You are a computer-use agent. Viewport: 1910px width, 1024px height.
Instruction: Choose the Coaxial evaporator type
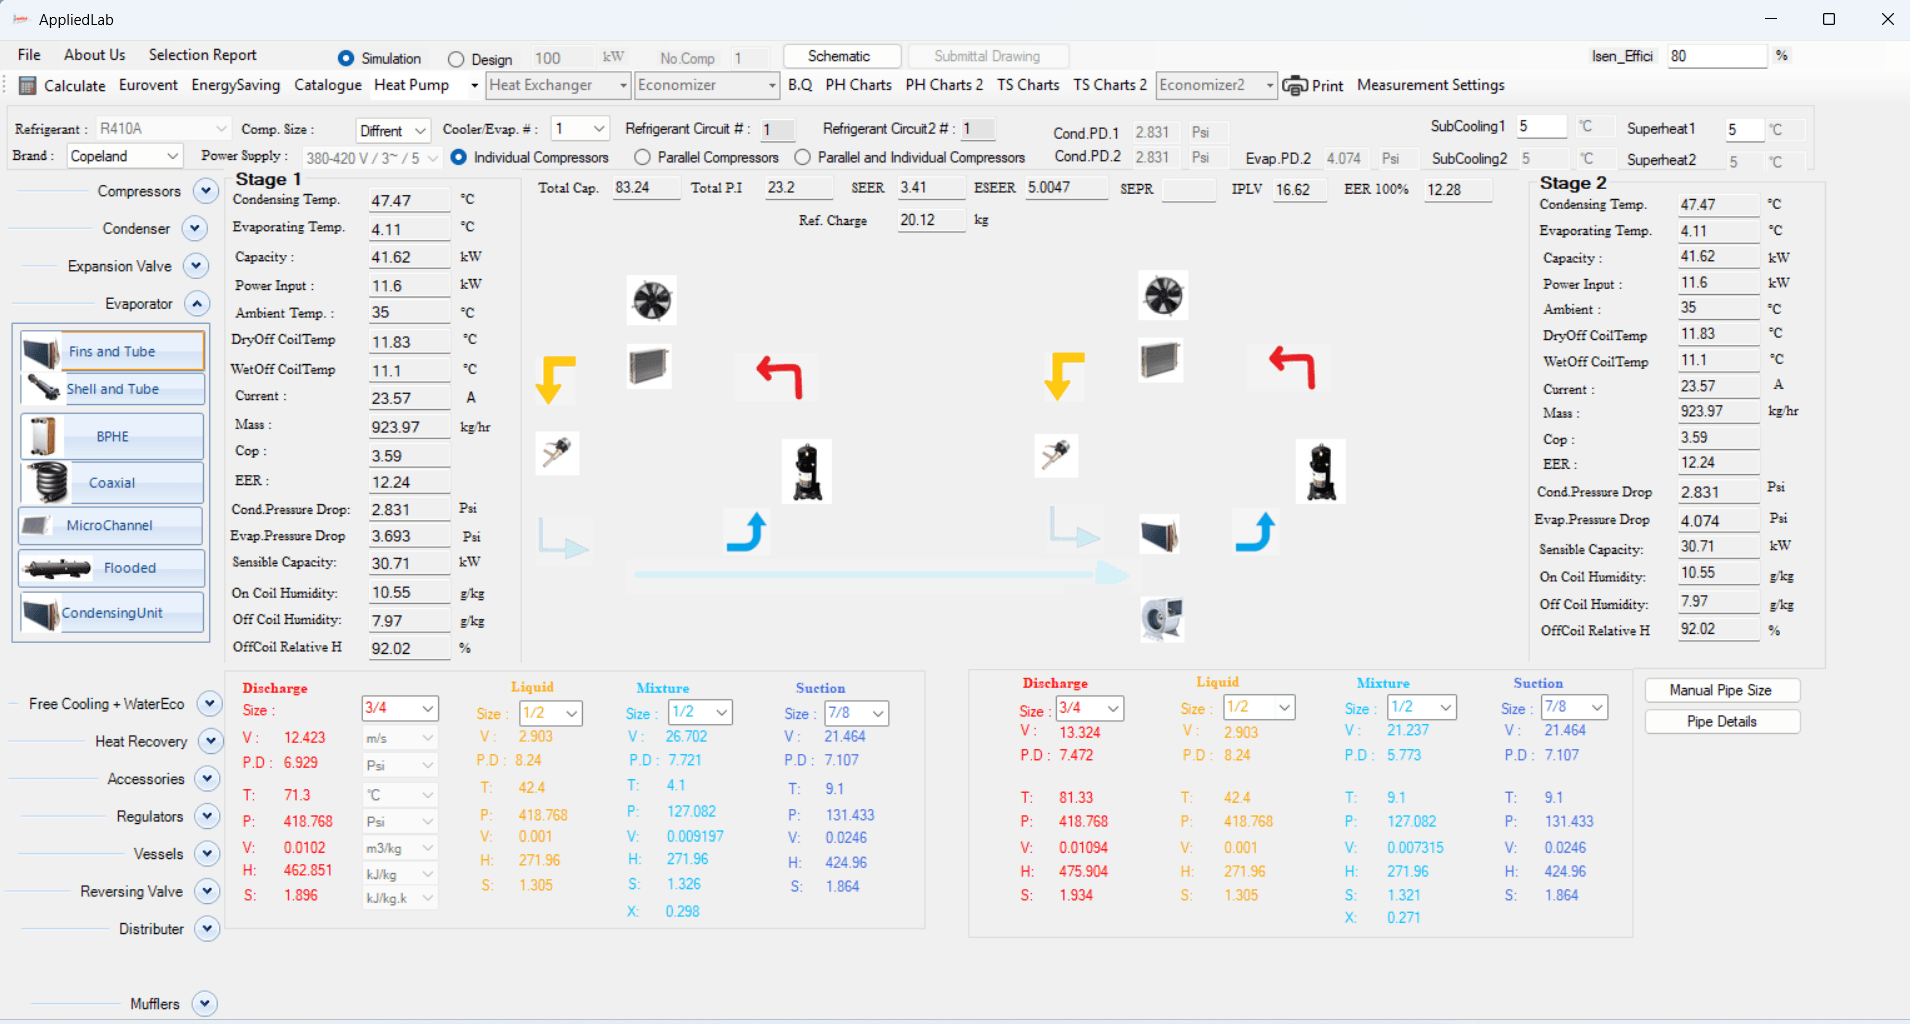[x=112, y=483]
